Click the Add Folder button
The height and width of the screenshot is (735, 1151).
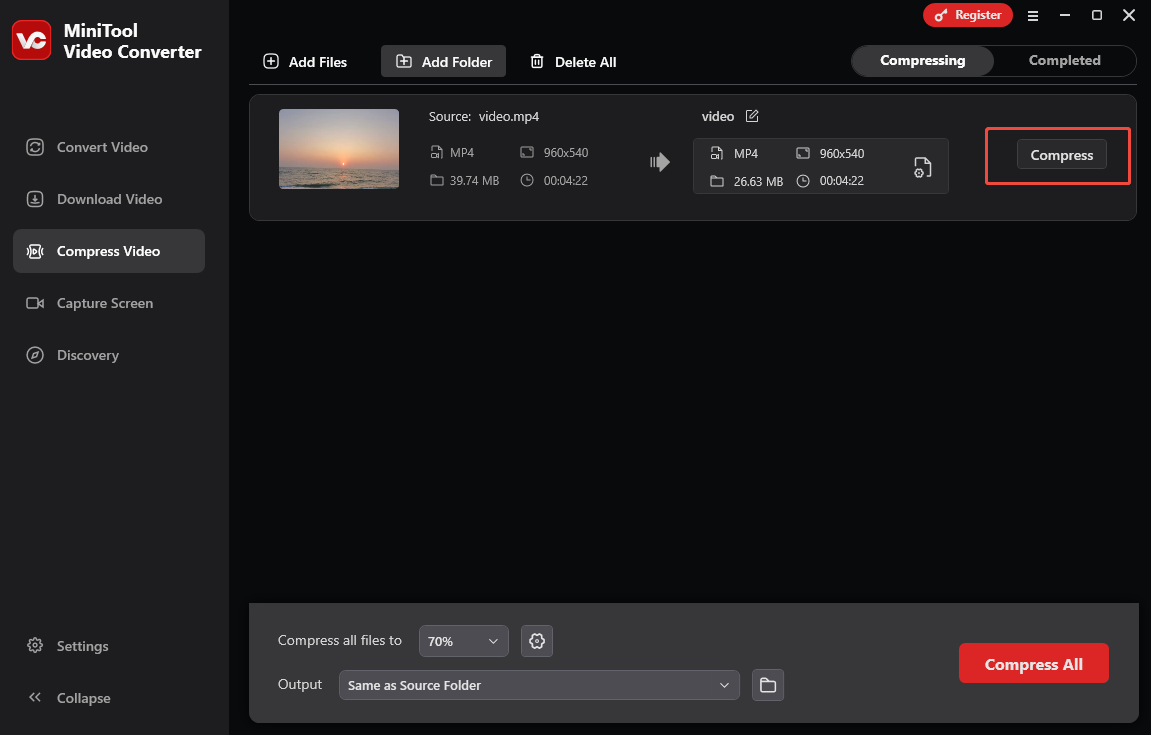tap(443, 62)
